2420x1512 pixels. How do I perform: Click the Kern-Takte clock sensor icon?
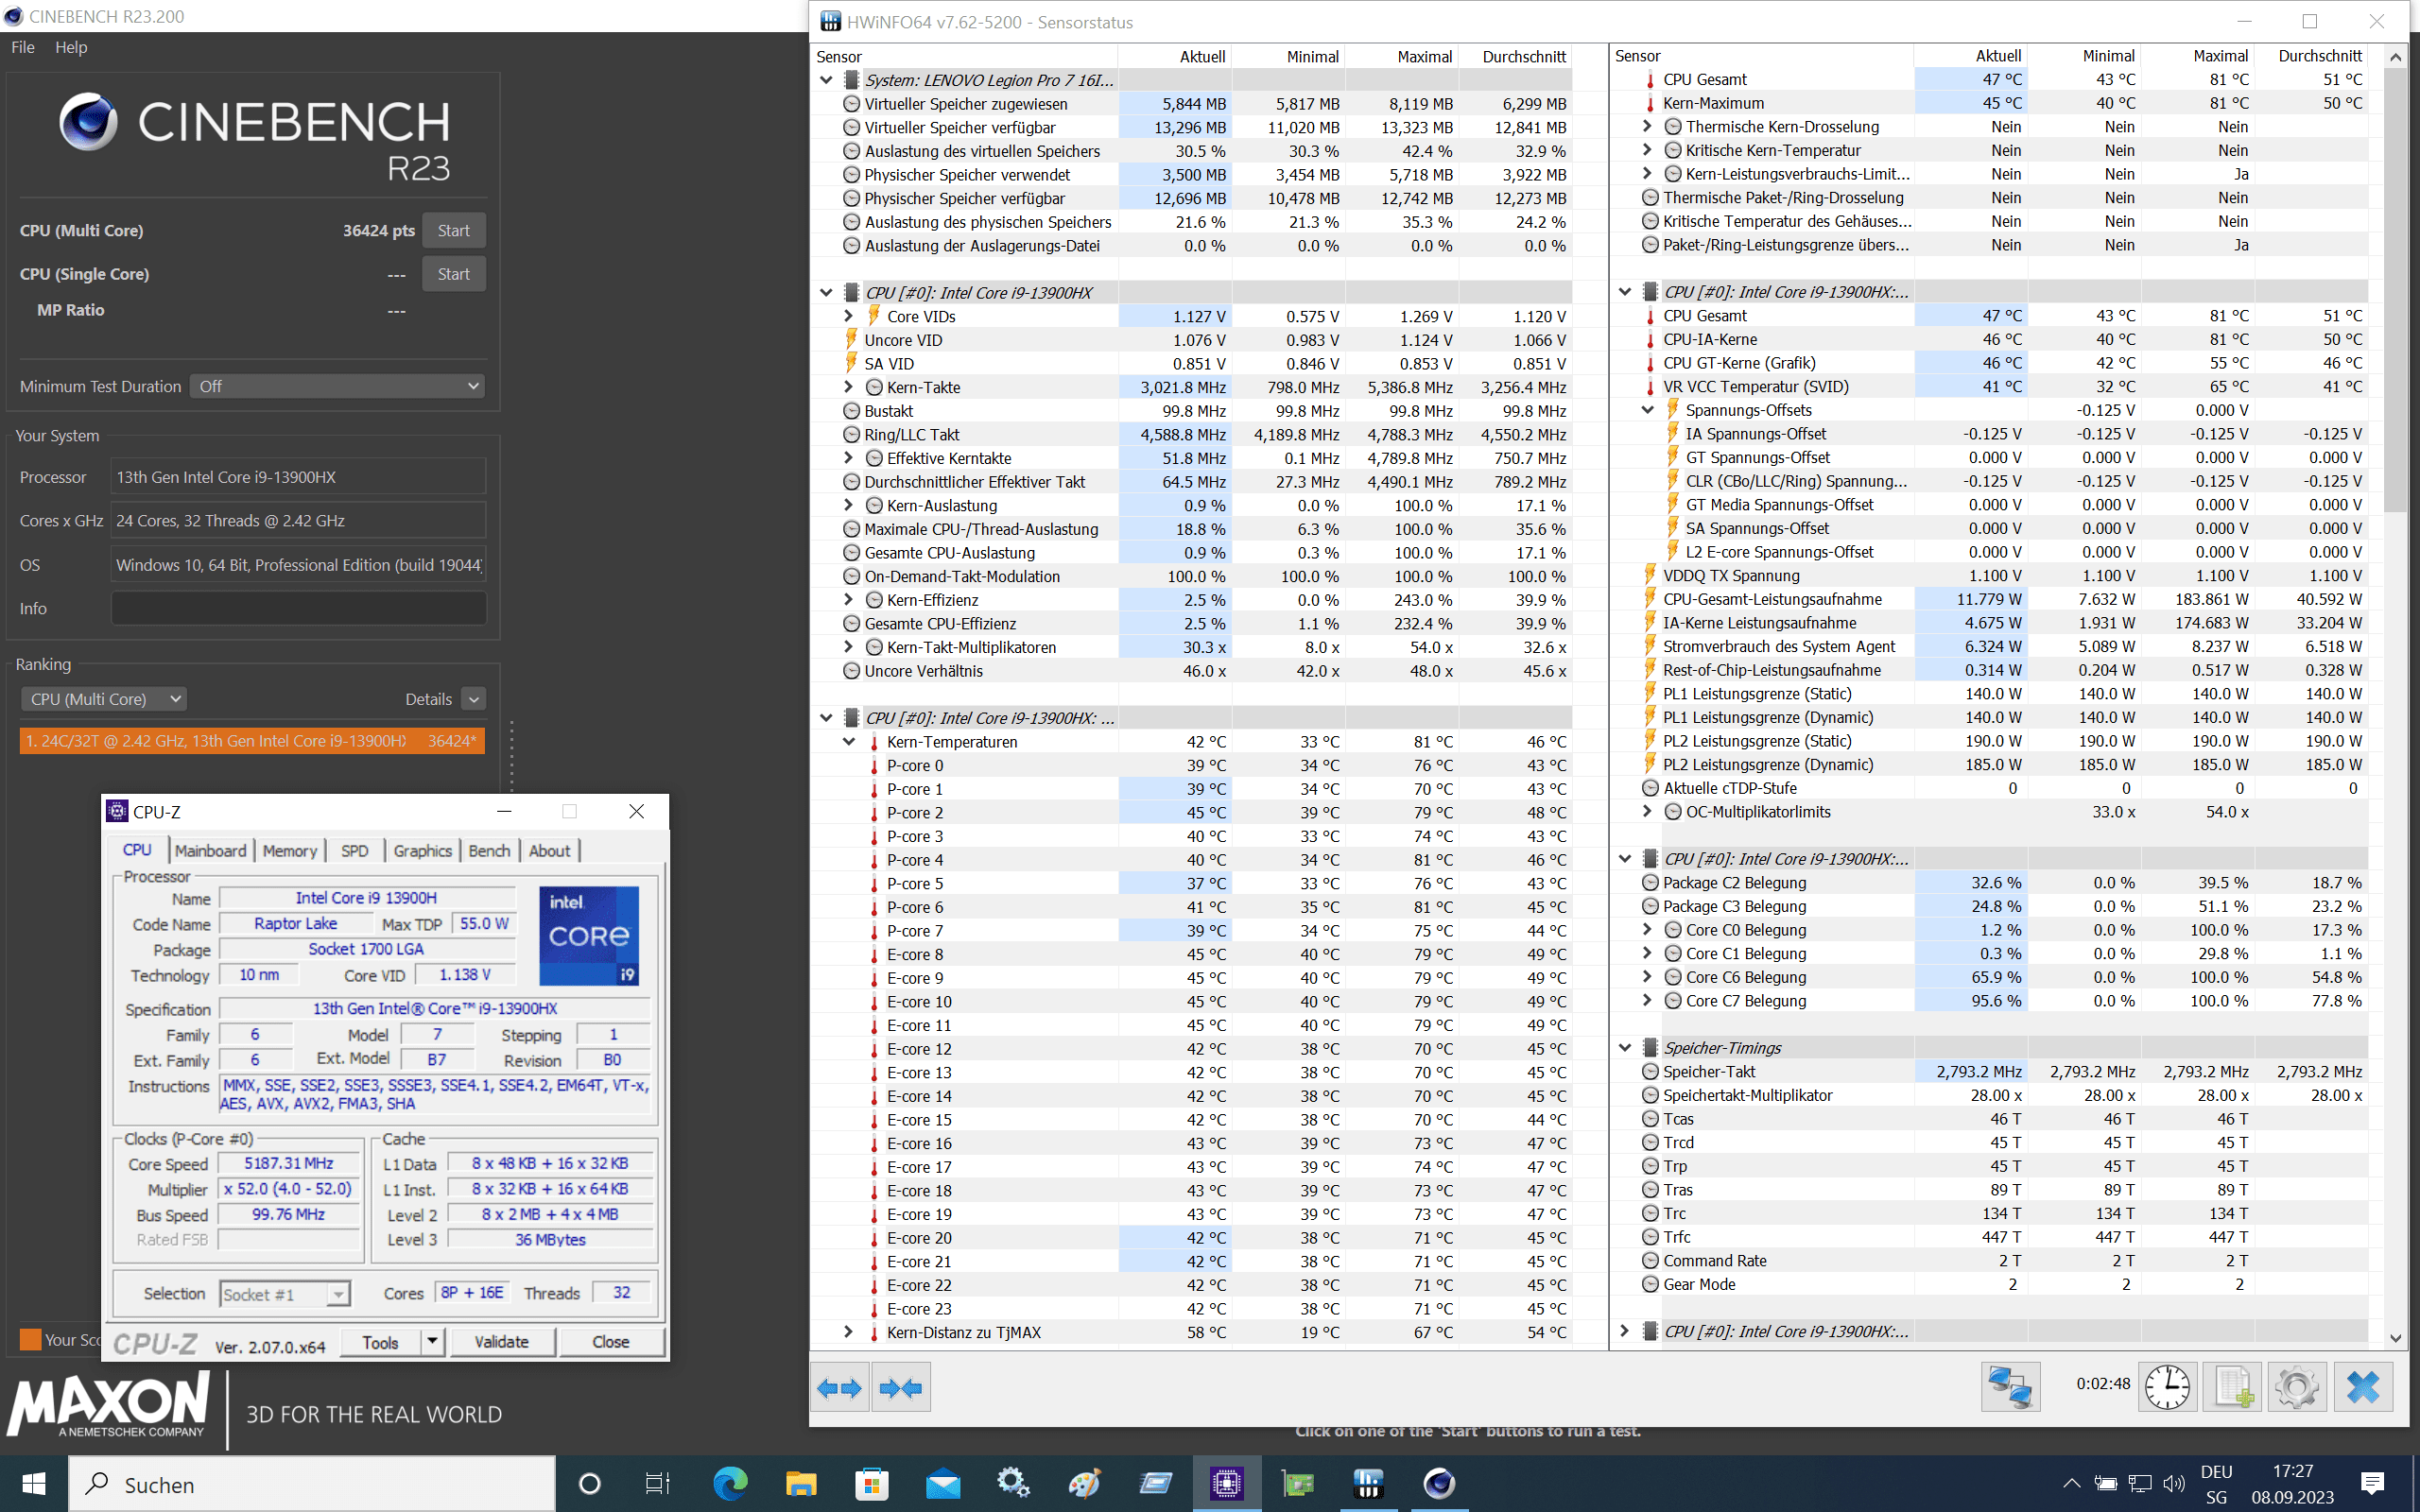coord(874,387)
